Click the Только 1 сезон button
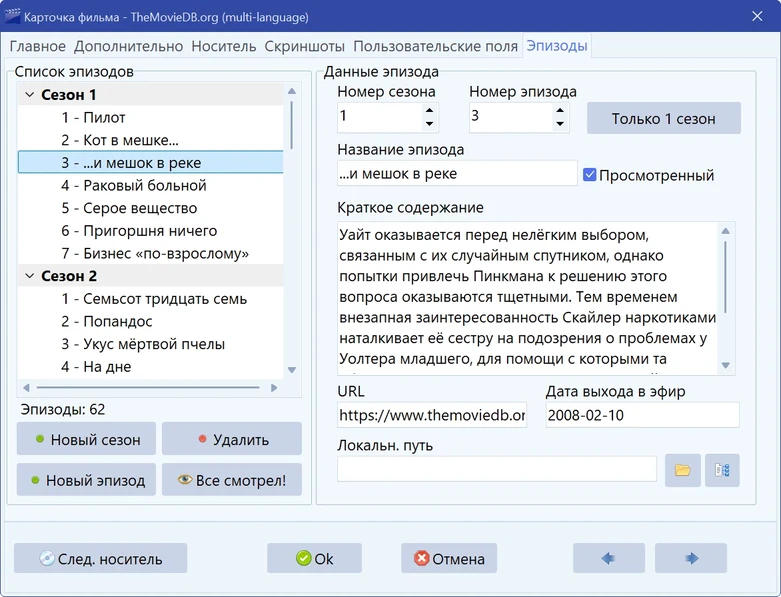Viewport: 781px width, 597px height. tap(663, 118)
